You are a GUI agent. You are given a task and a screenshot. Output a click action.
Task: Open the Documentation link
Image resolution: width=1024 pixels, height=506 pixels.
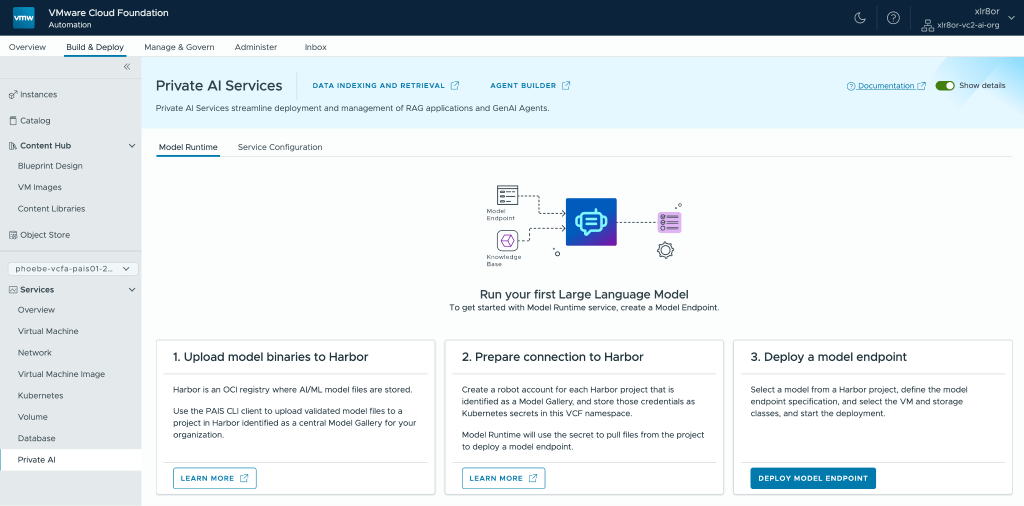[x=886, y=86]
